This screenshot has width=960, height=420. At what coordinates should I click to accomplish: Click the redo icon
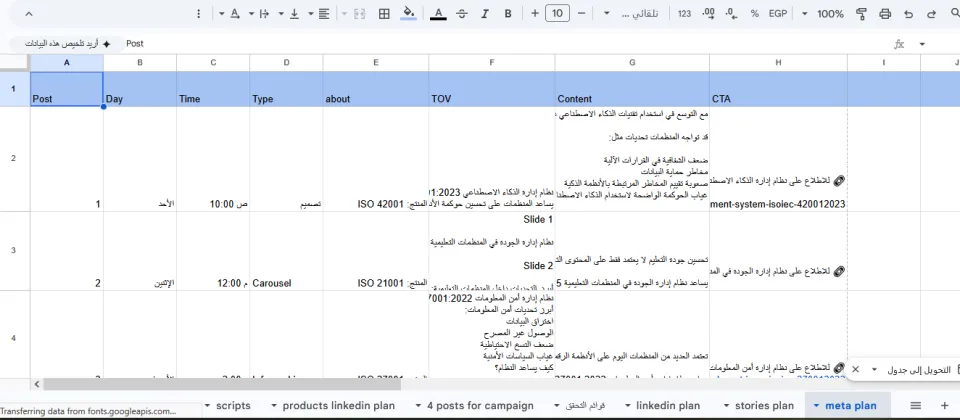[931, 13]
